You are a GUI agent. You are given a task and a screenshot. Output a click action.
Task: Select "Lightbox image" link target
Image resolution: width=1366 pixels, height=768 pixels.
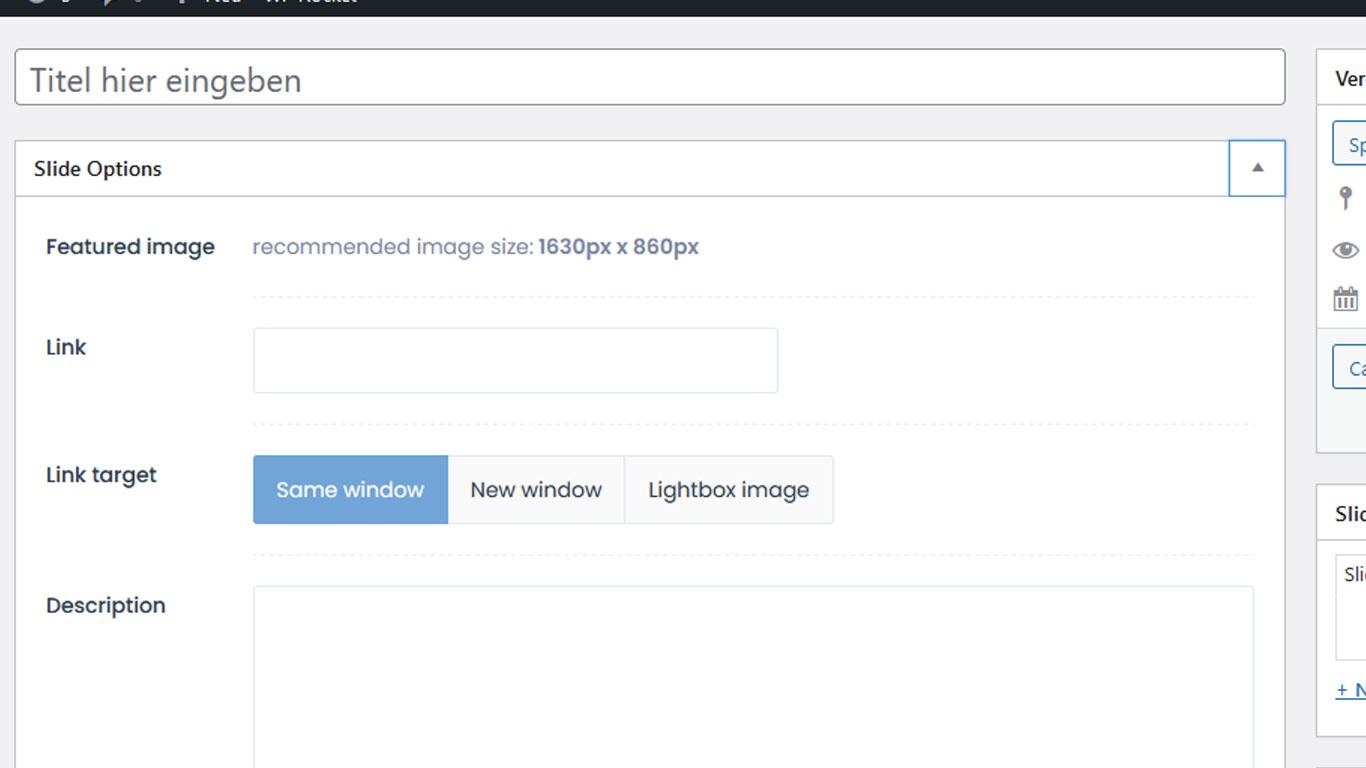[729, 490]
